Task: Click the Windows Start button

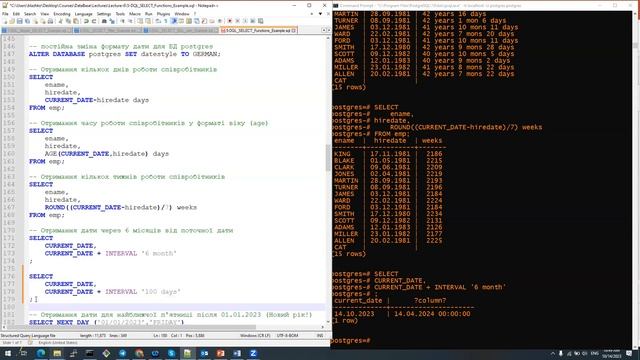Action: [x=7, y=353]
